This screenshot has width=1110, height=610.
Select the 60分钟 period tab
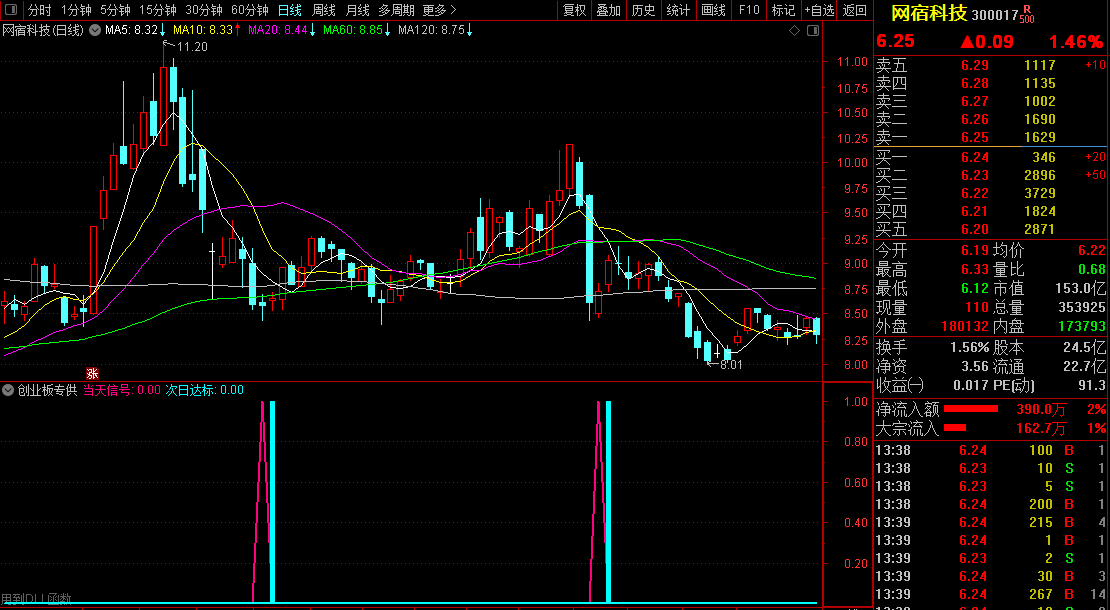point(249,10)
